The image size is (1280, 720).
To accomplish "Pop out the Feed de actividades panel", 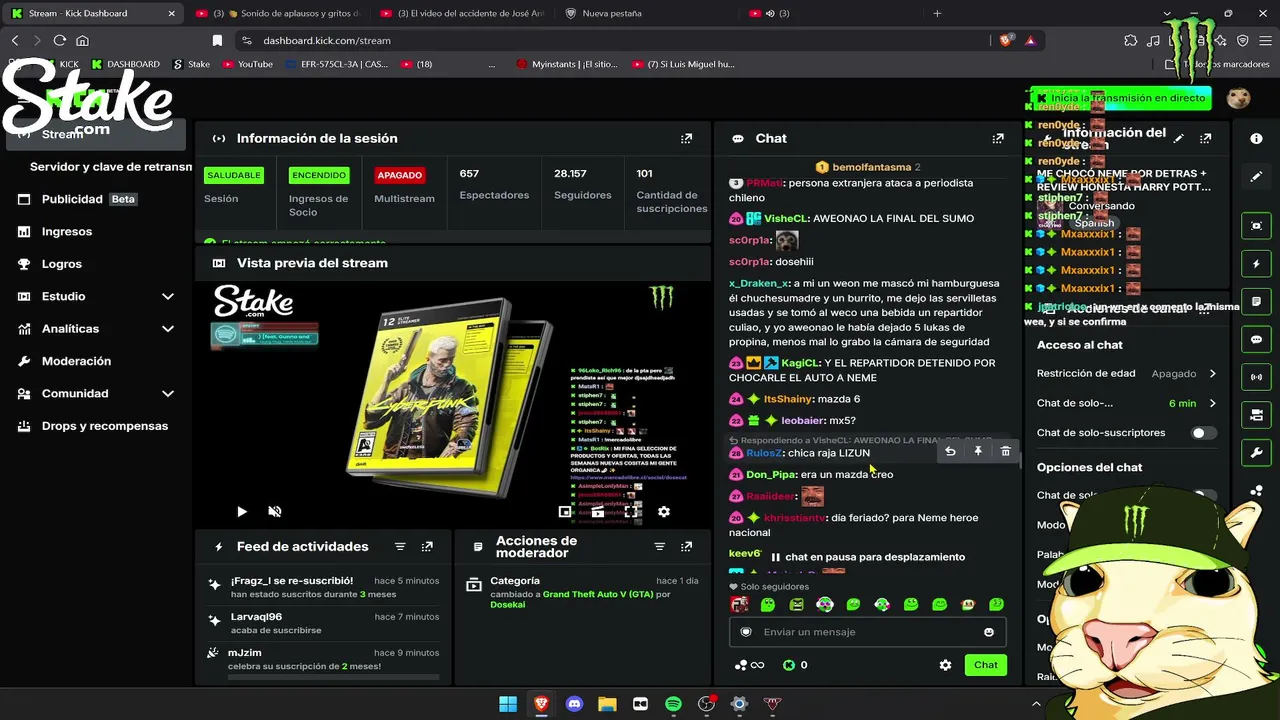I will (427, 547).
